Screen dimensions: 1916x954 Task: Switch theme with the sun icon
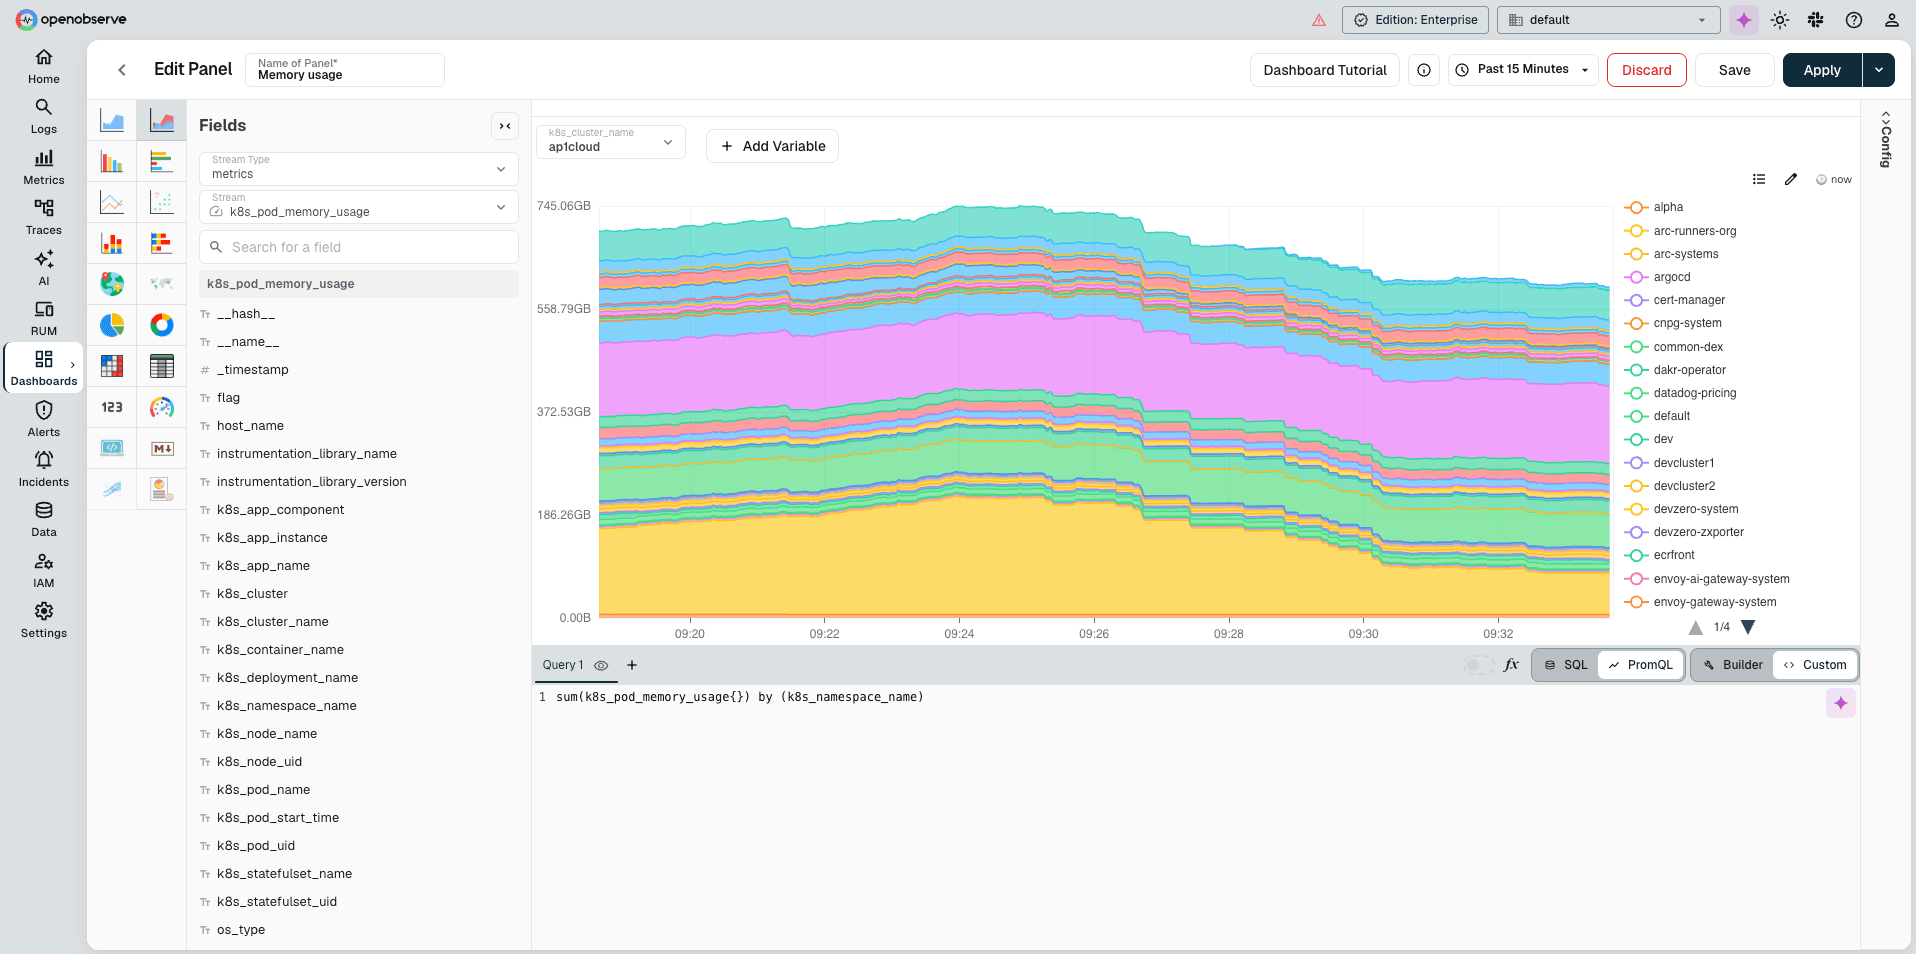tap(1780, 20)
